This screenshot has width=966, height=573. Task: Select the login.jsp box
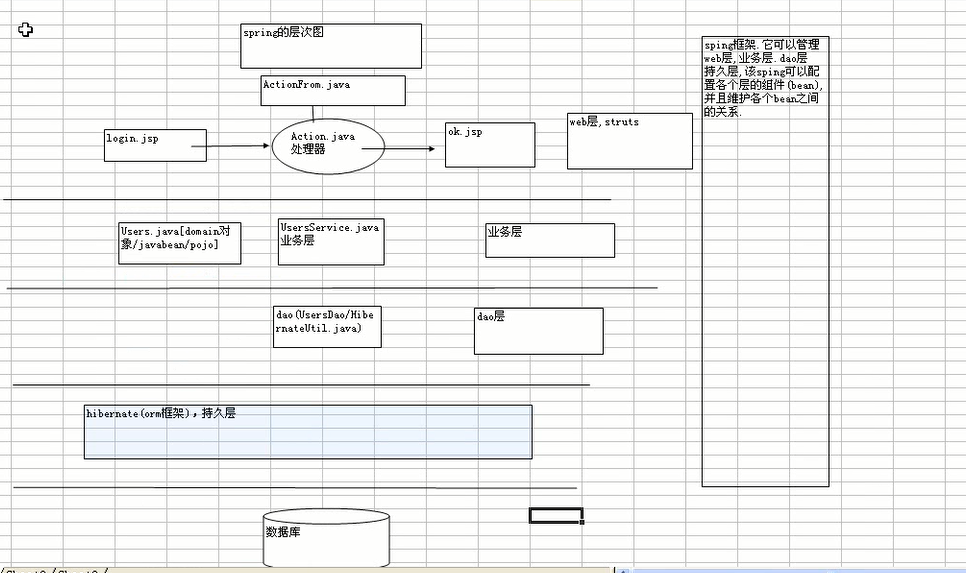[x=155, y=145]
